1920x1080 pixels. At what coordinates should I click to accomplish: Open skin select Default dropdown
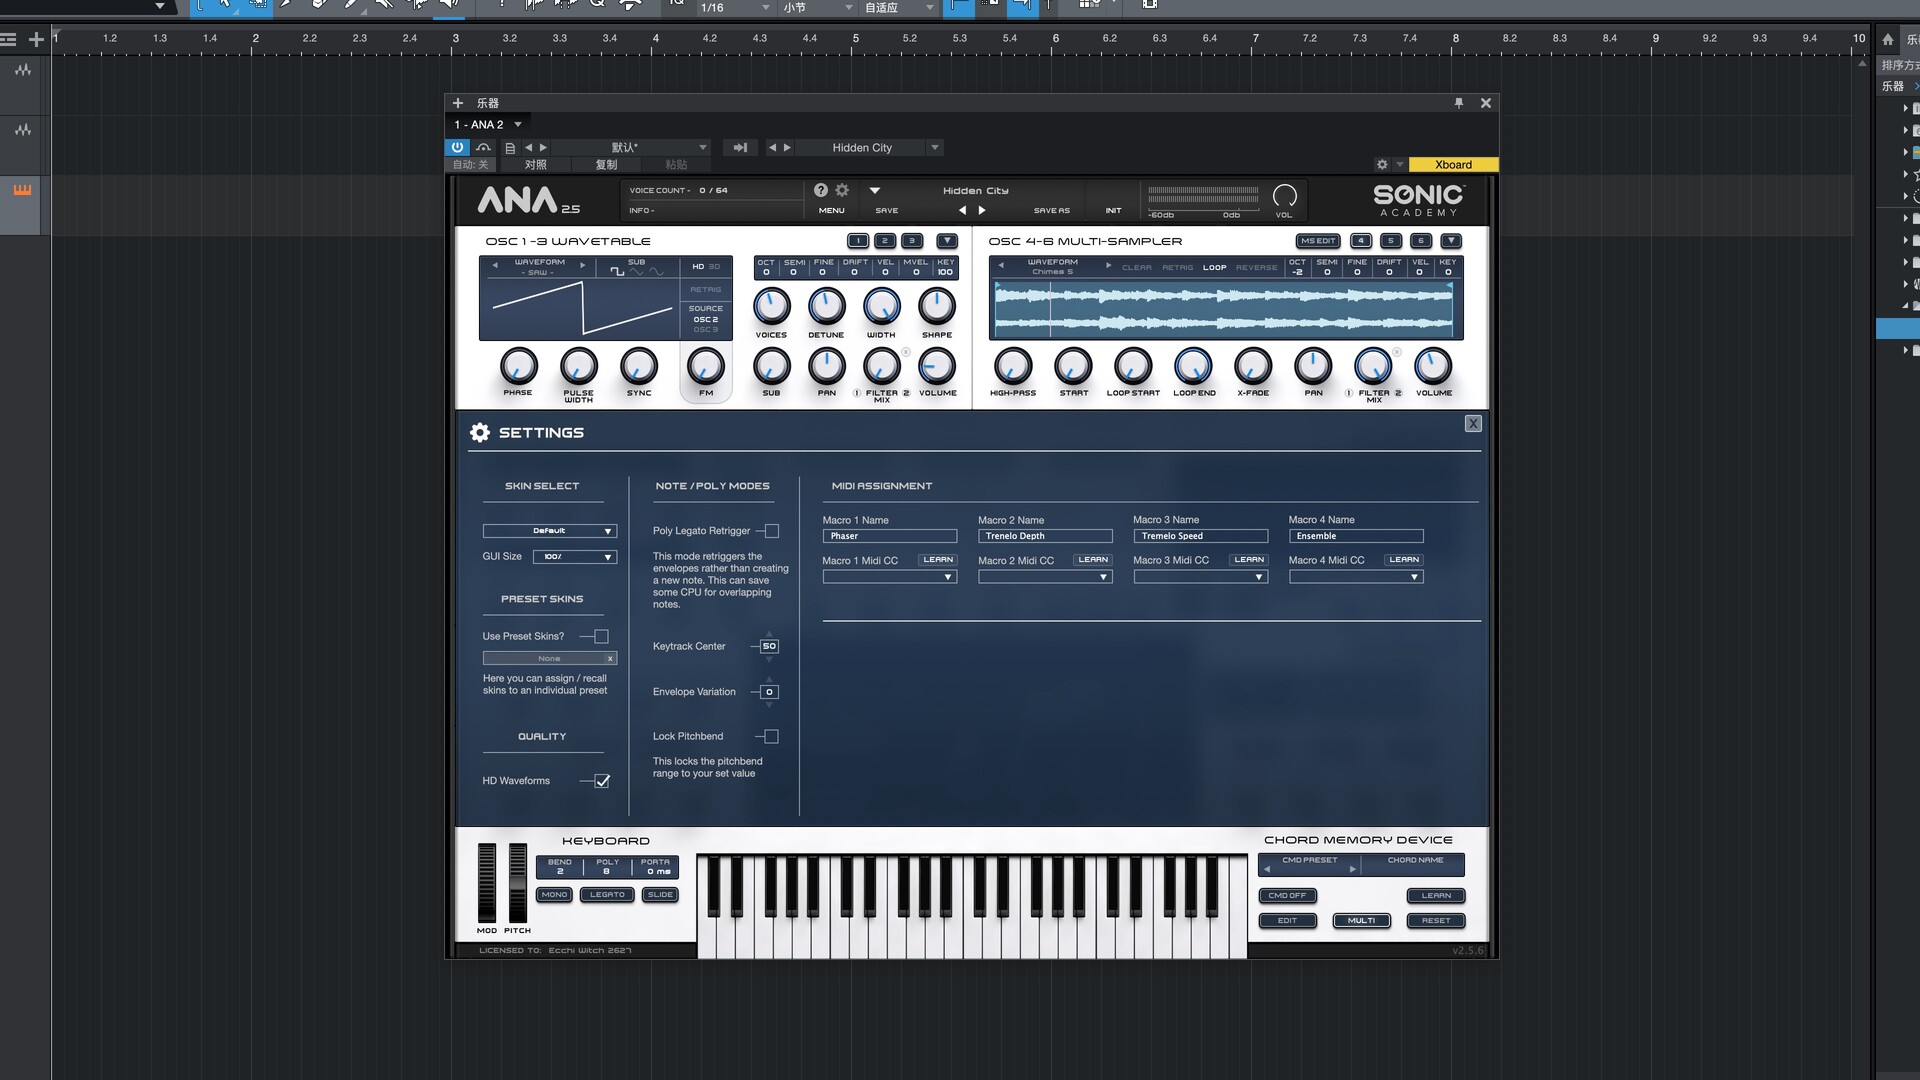pyautogui.click(x=550, y=531)
